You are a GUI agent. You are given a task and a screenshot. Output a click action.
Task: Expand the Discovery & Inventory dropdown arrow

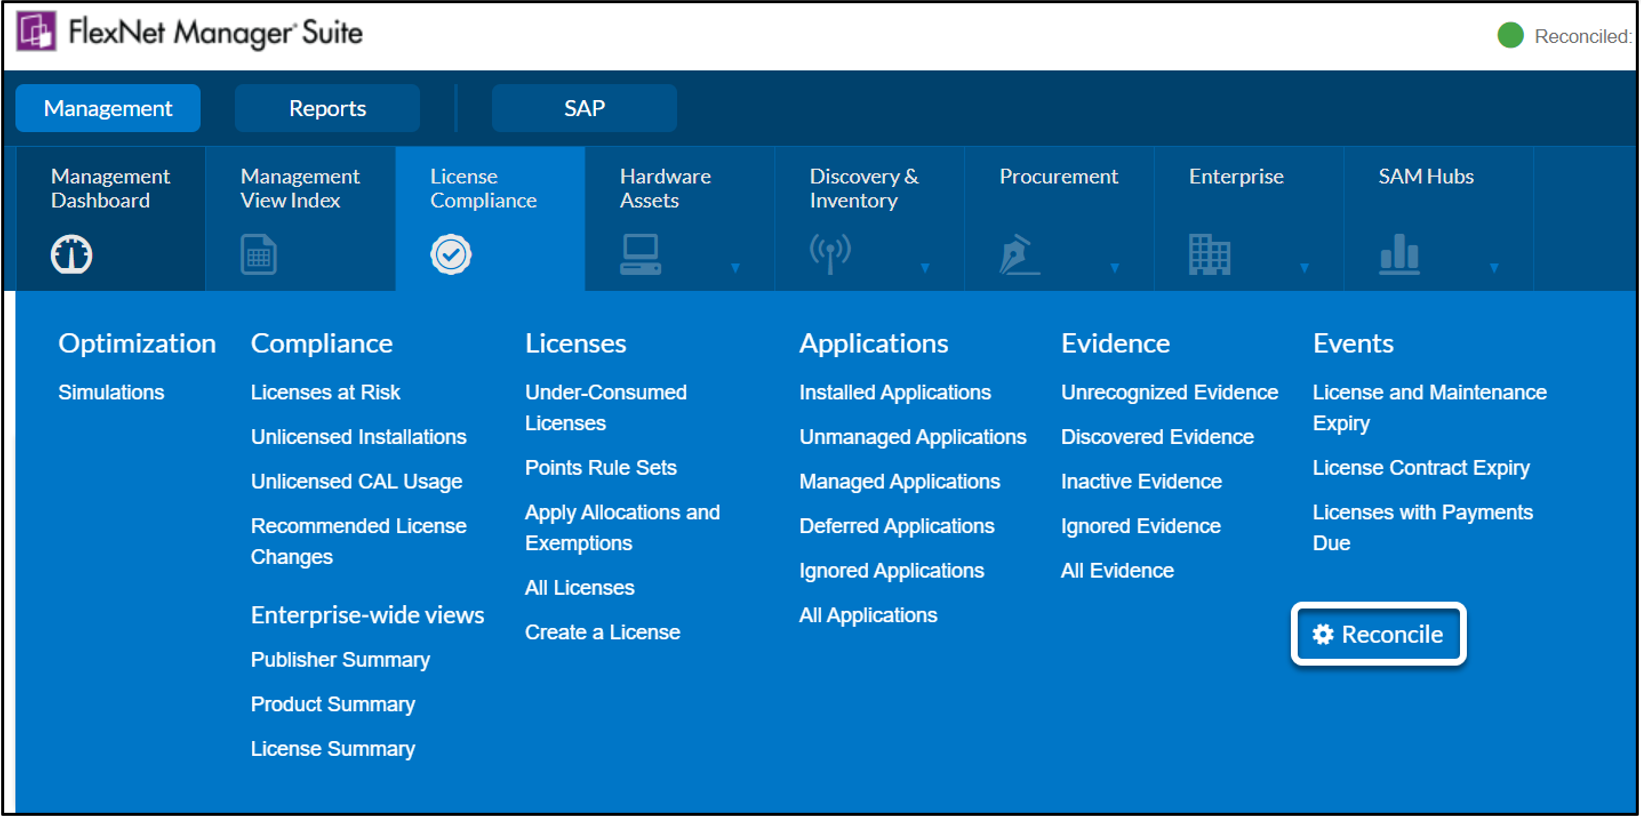click(x=925, y=268)
